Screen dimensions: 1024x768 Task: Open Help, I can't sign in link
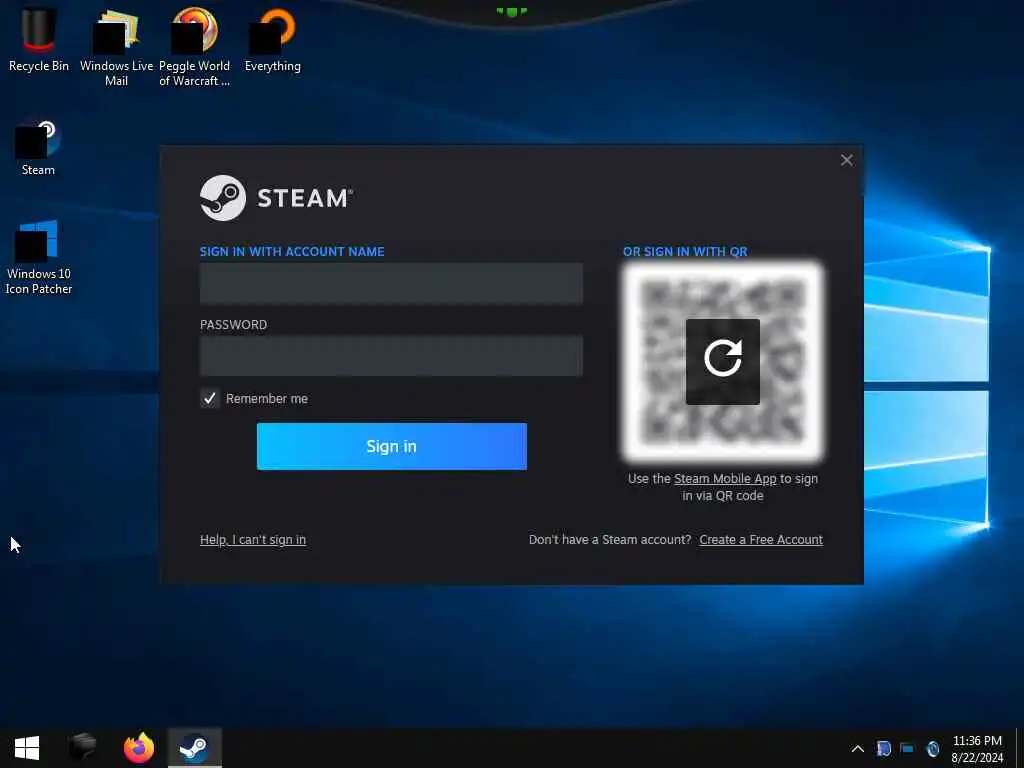(253, 539)
